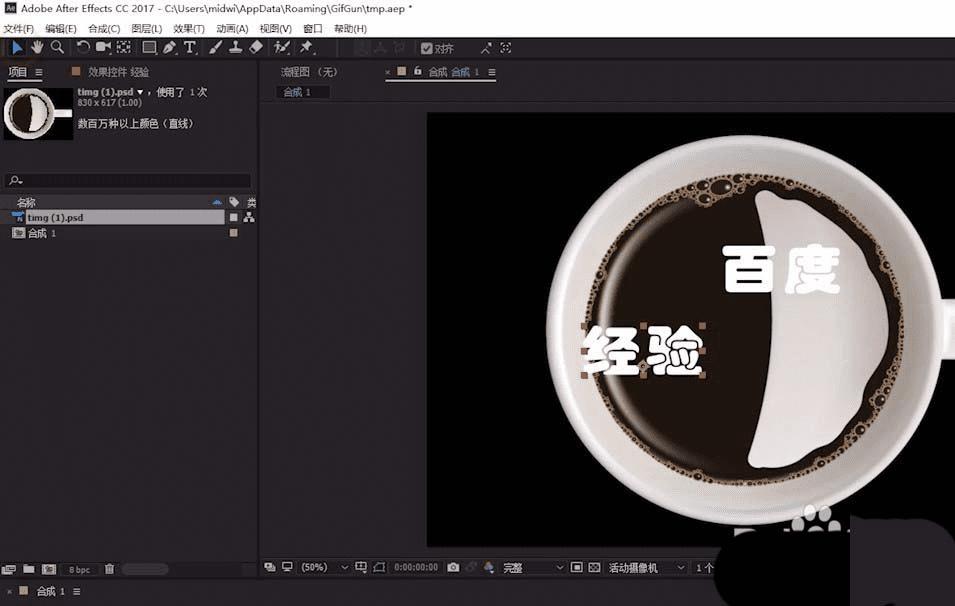
Task: Open the 合成 1 viewer panel menu
Action: tap(492, 72)
